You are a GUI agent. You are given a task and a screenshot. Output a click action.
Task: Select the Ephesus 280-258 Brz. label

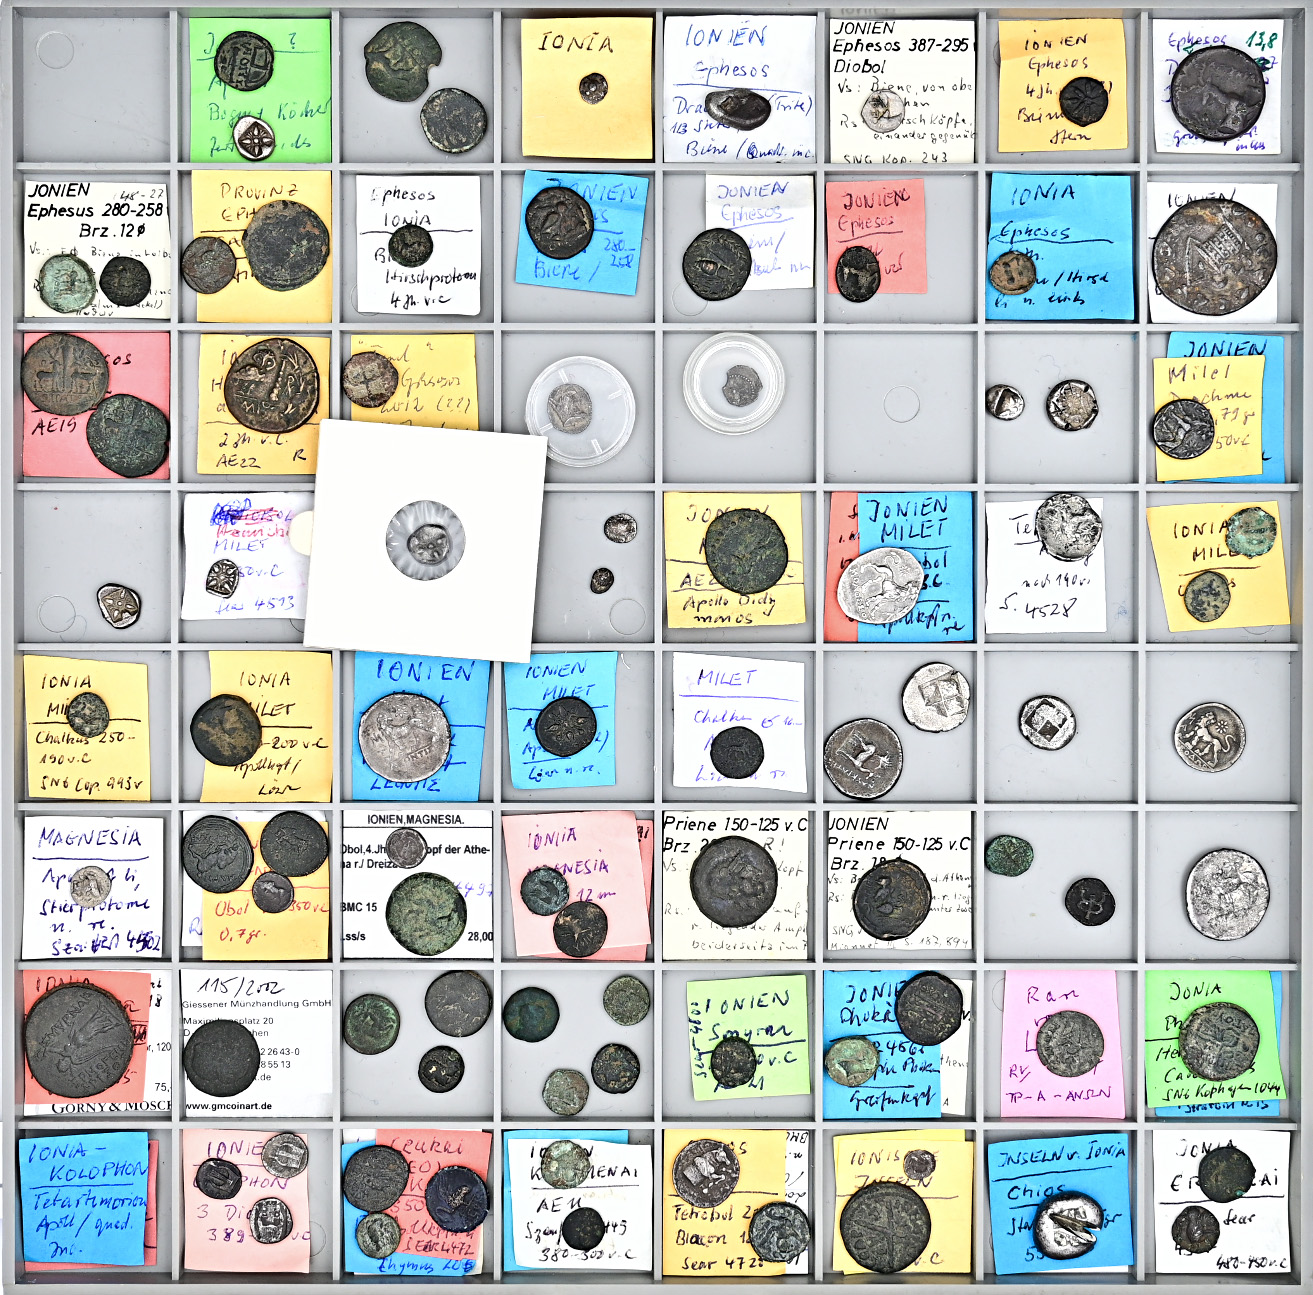(95, 211)
